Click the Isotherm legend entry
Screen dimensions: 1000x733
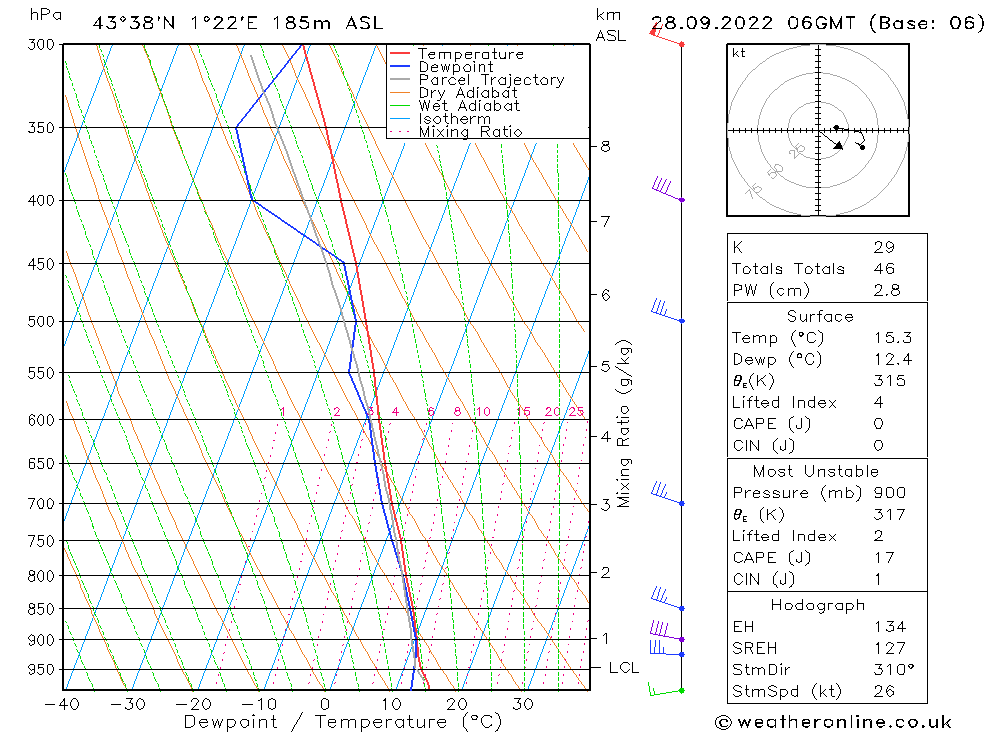click(x=440, y=119)
